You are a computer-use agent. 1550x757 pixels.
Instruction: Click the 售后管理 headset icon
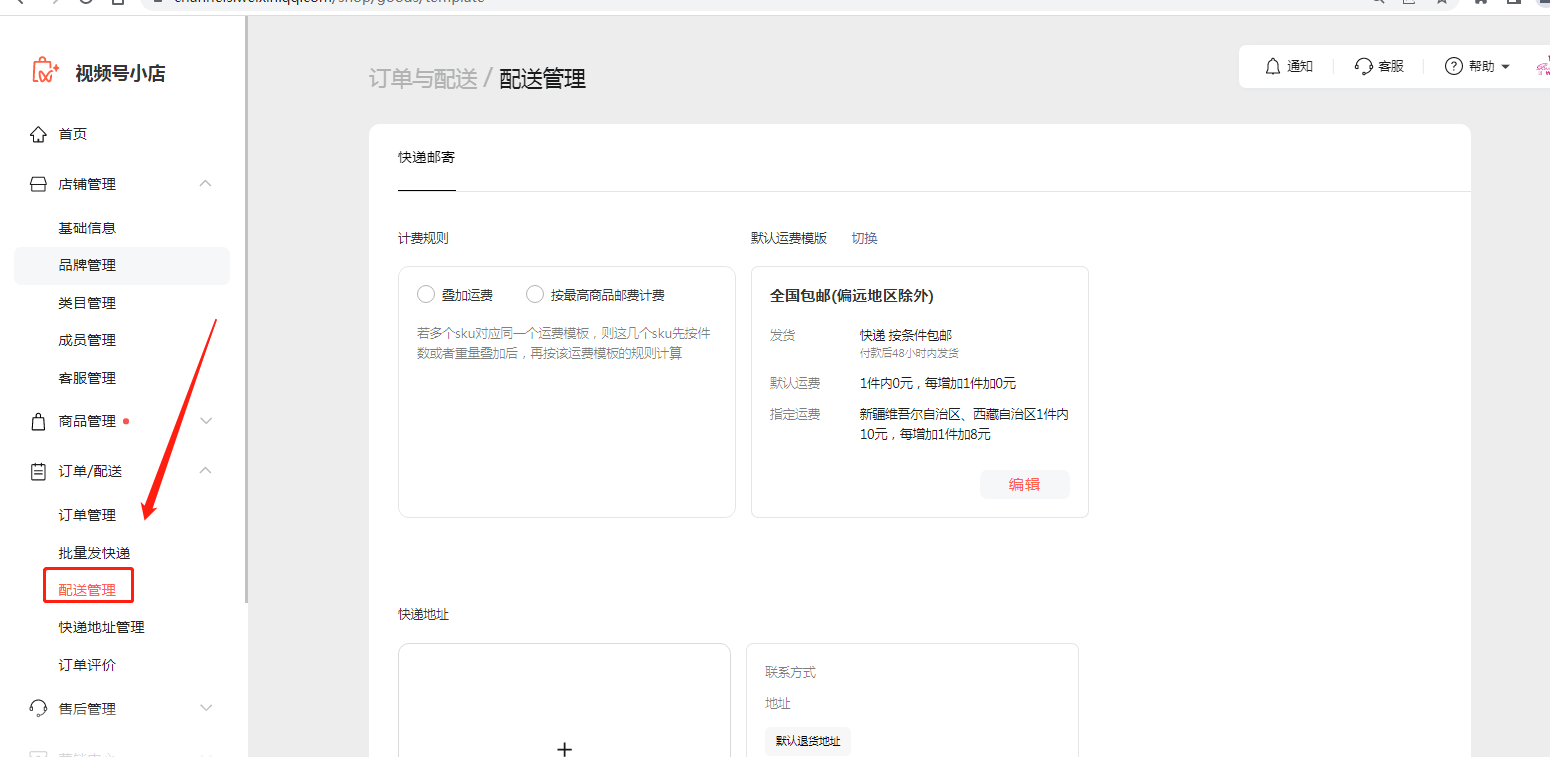pos(38,709)
